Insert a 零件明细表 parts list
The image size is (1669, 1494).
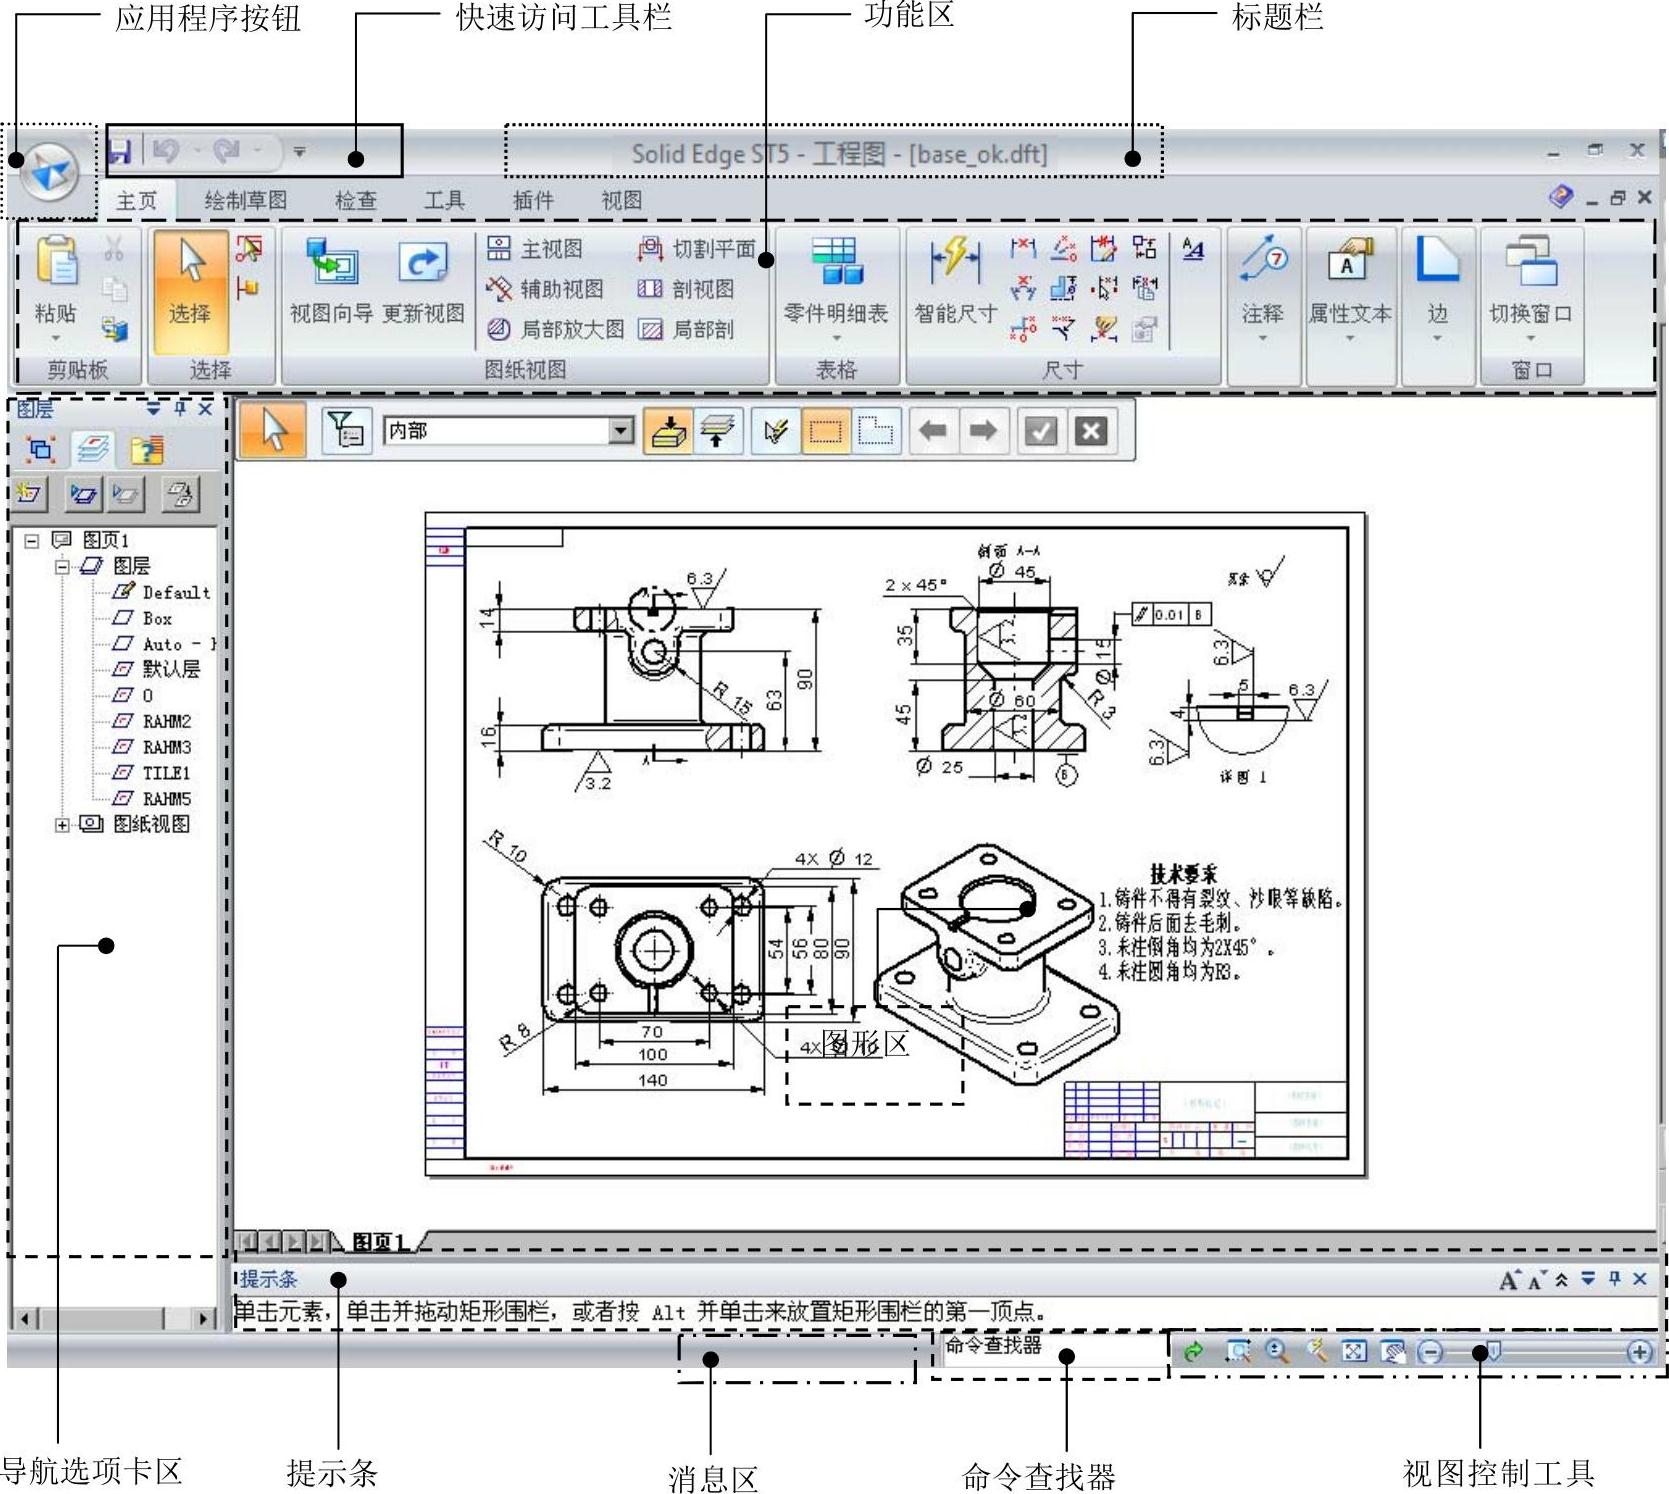click(x=836, y=280)
